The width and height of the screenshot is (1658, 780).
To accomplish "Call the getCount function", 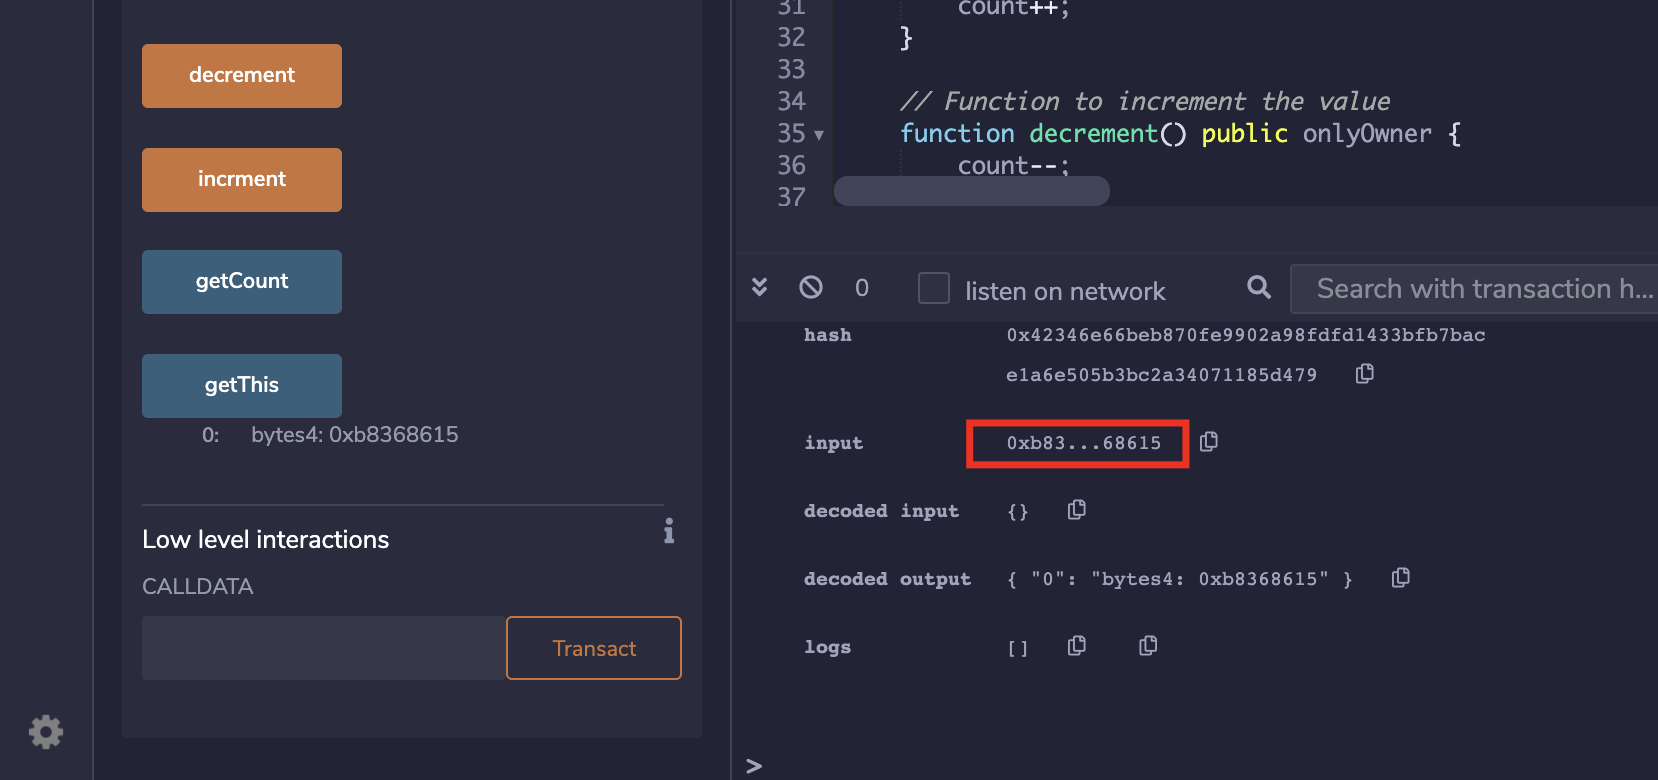I will pyautogui.click(x=242, y=282).
